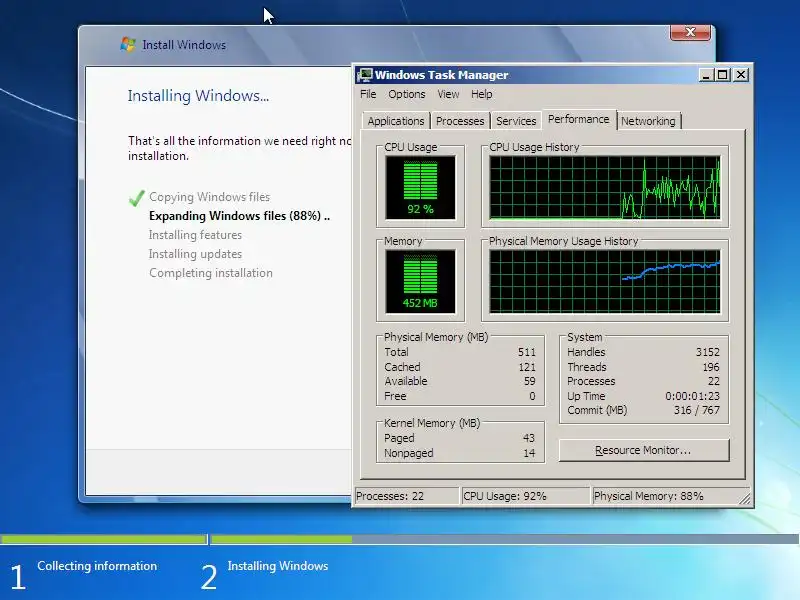Click the Physical Memory Total value 511

527,352
